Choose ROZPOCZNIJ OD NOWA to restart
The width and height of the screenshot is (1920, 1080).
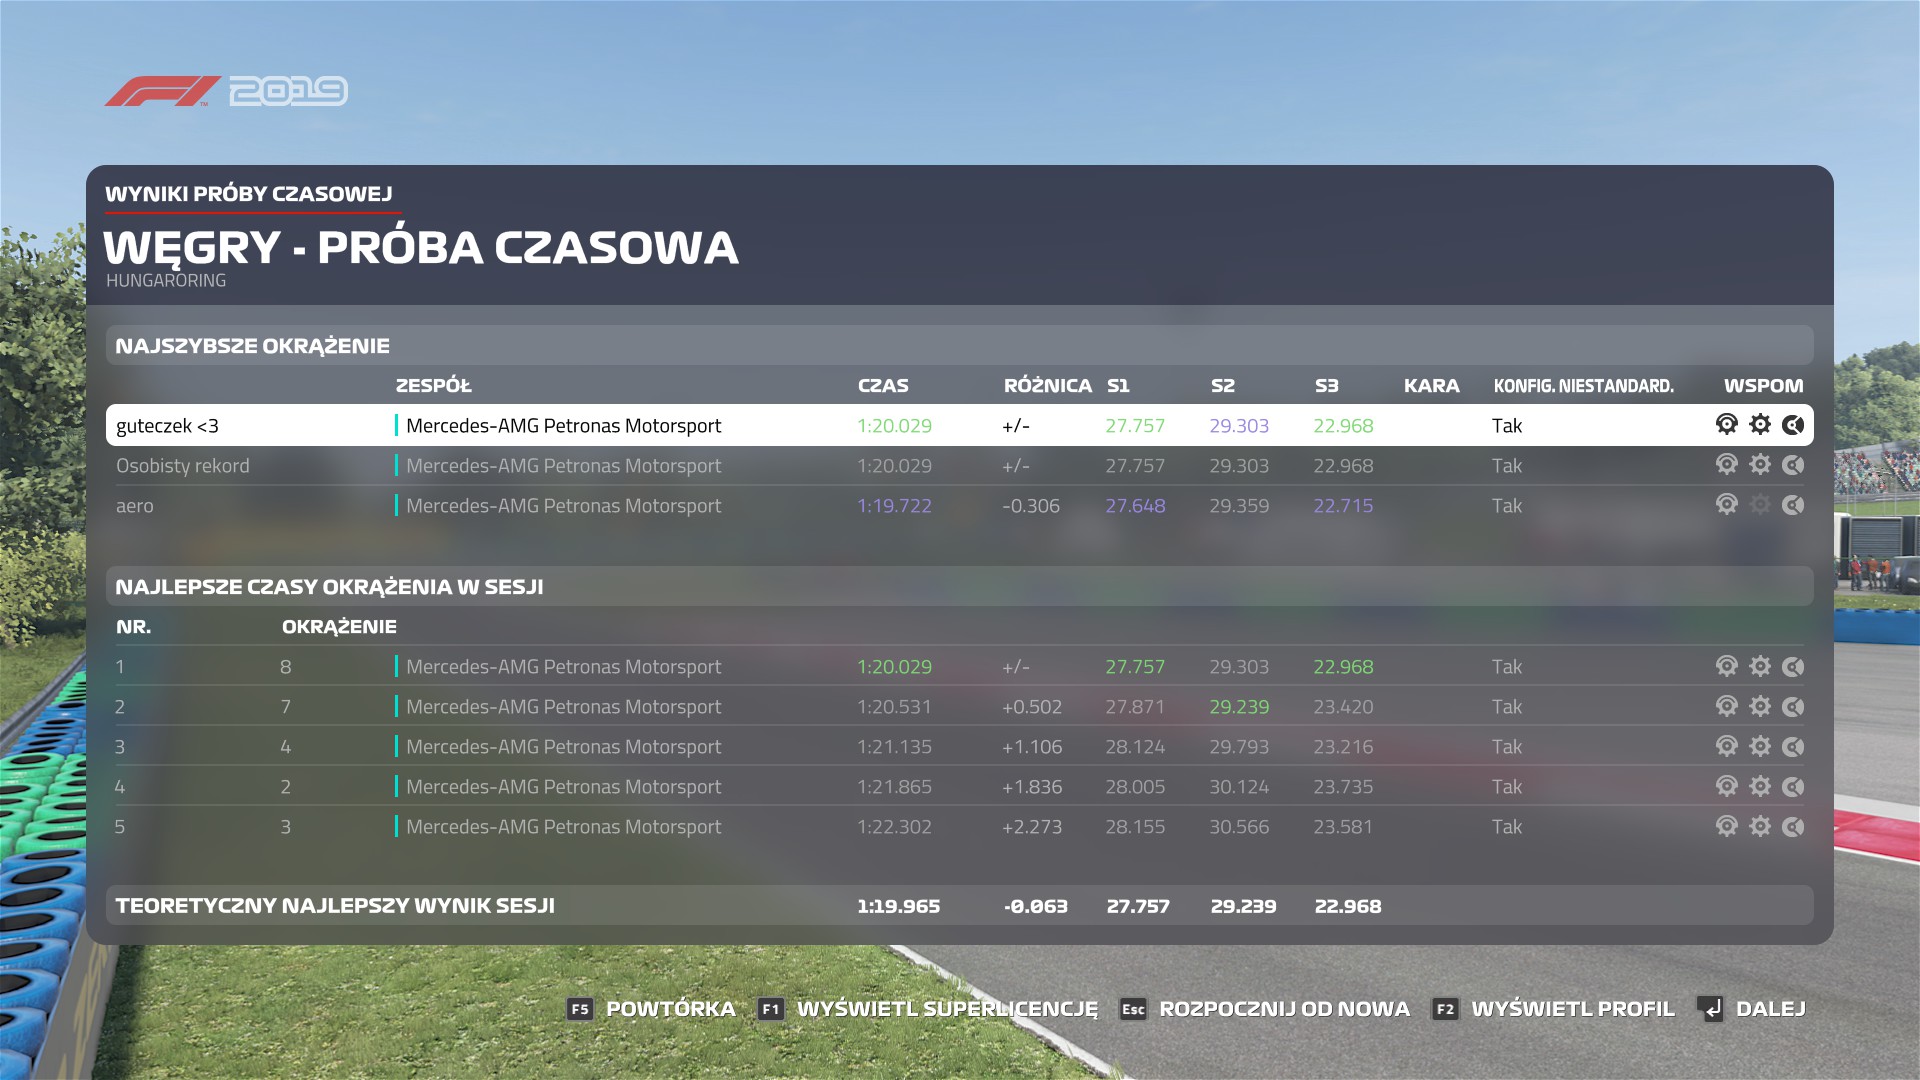point(1265,1008)
